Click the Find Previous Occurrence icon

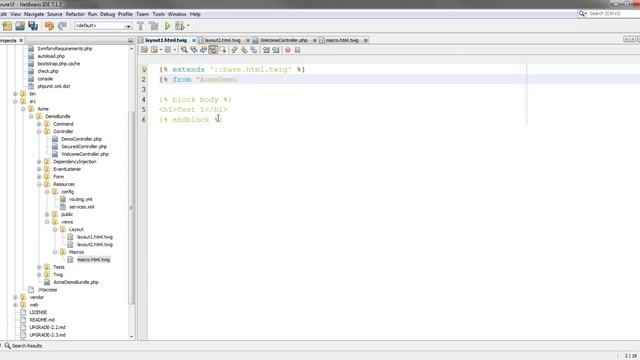tap(193, 50)
